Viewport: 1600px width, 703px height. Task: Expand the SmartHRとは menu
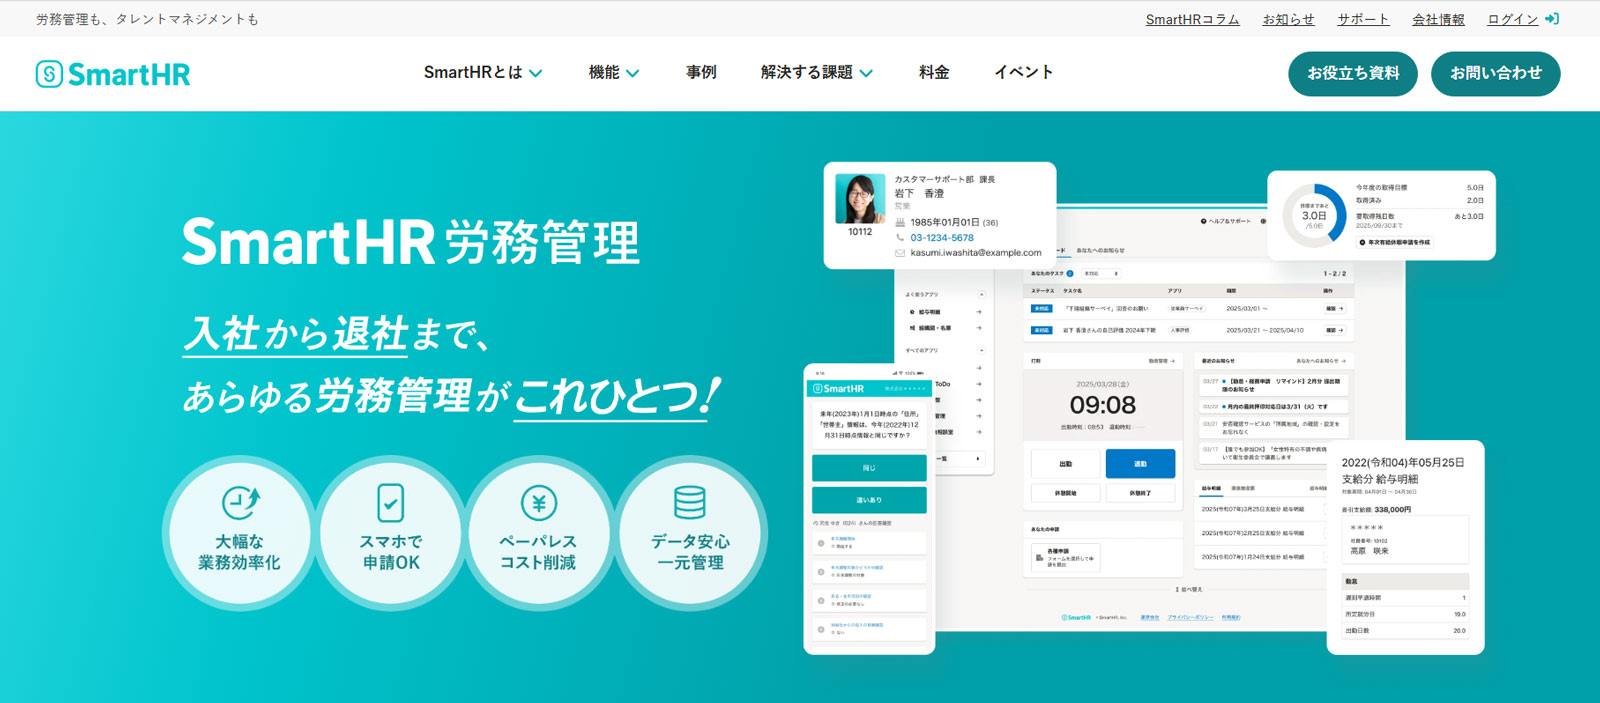[x=483, y=72]
